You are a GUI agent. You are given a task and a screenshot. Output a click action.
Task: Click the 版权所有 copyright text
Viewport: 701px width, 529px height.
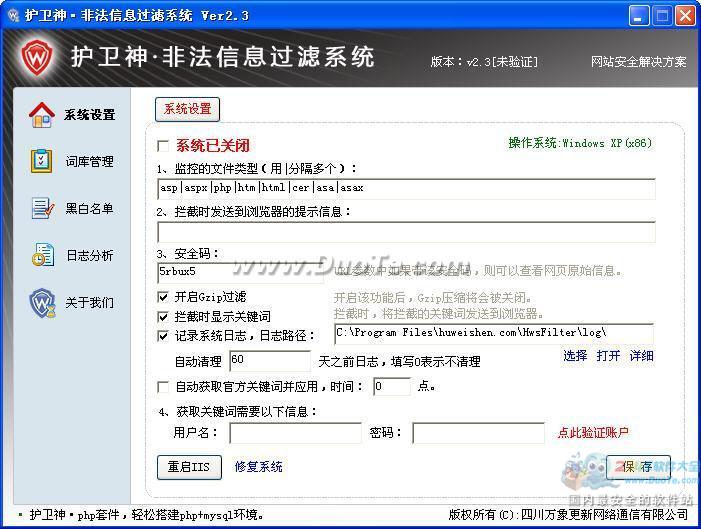(x=568, y=515)
